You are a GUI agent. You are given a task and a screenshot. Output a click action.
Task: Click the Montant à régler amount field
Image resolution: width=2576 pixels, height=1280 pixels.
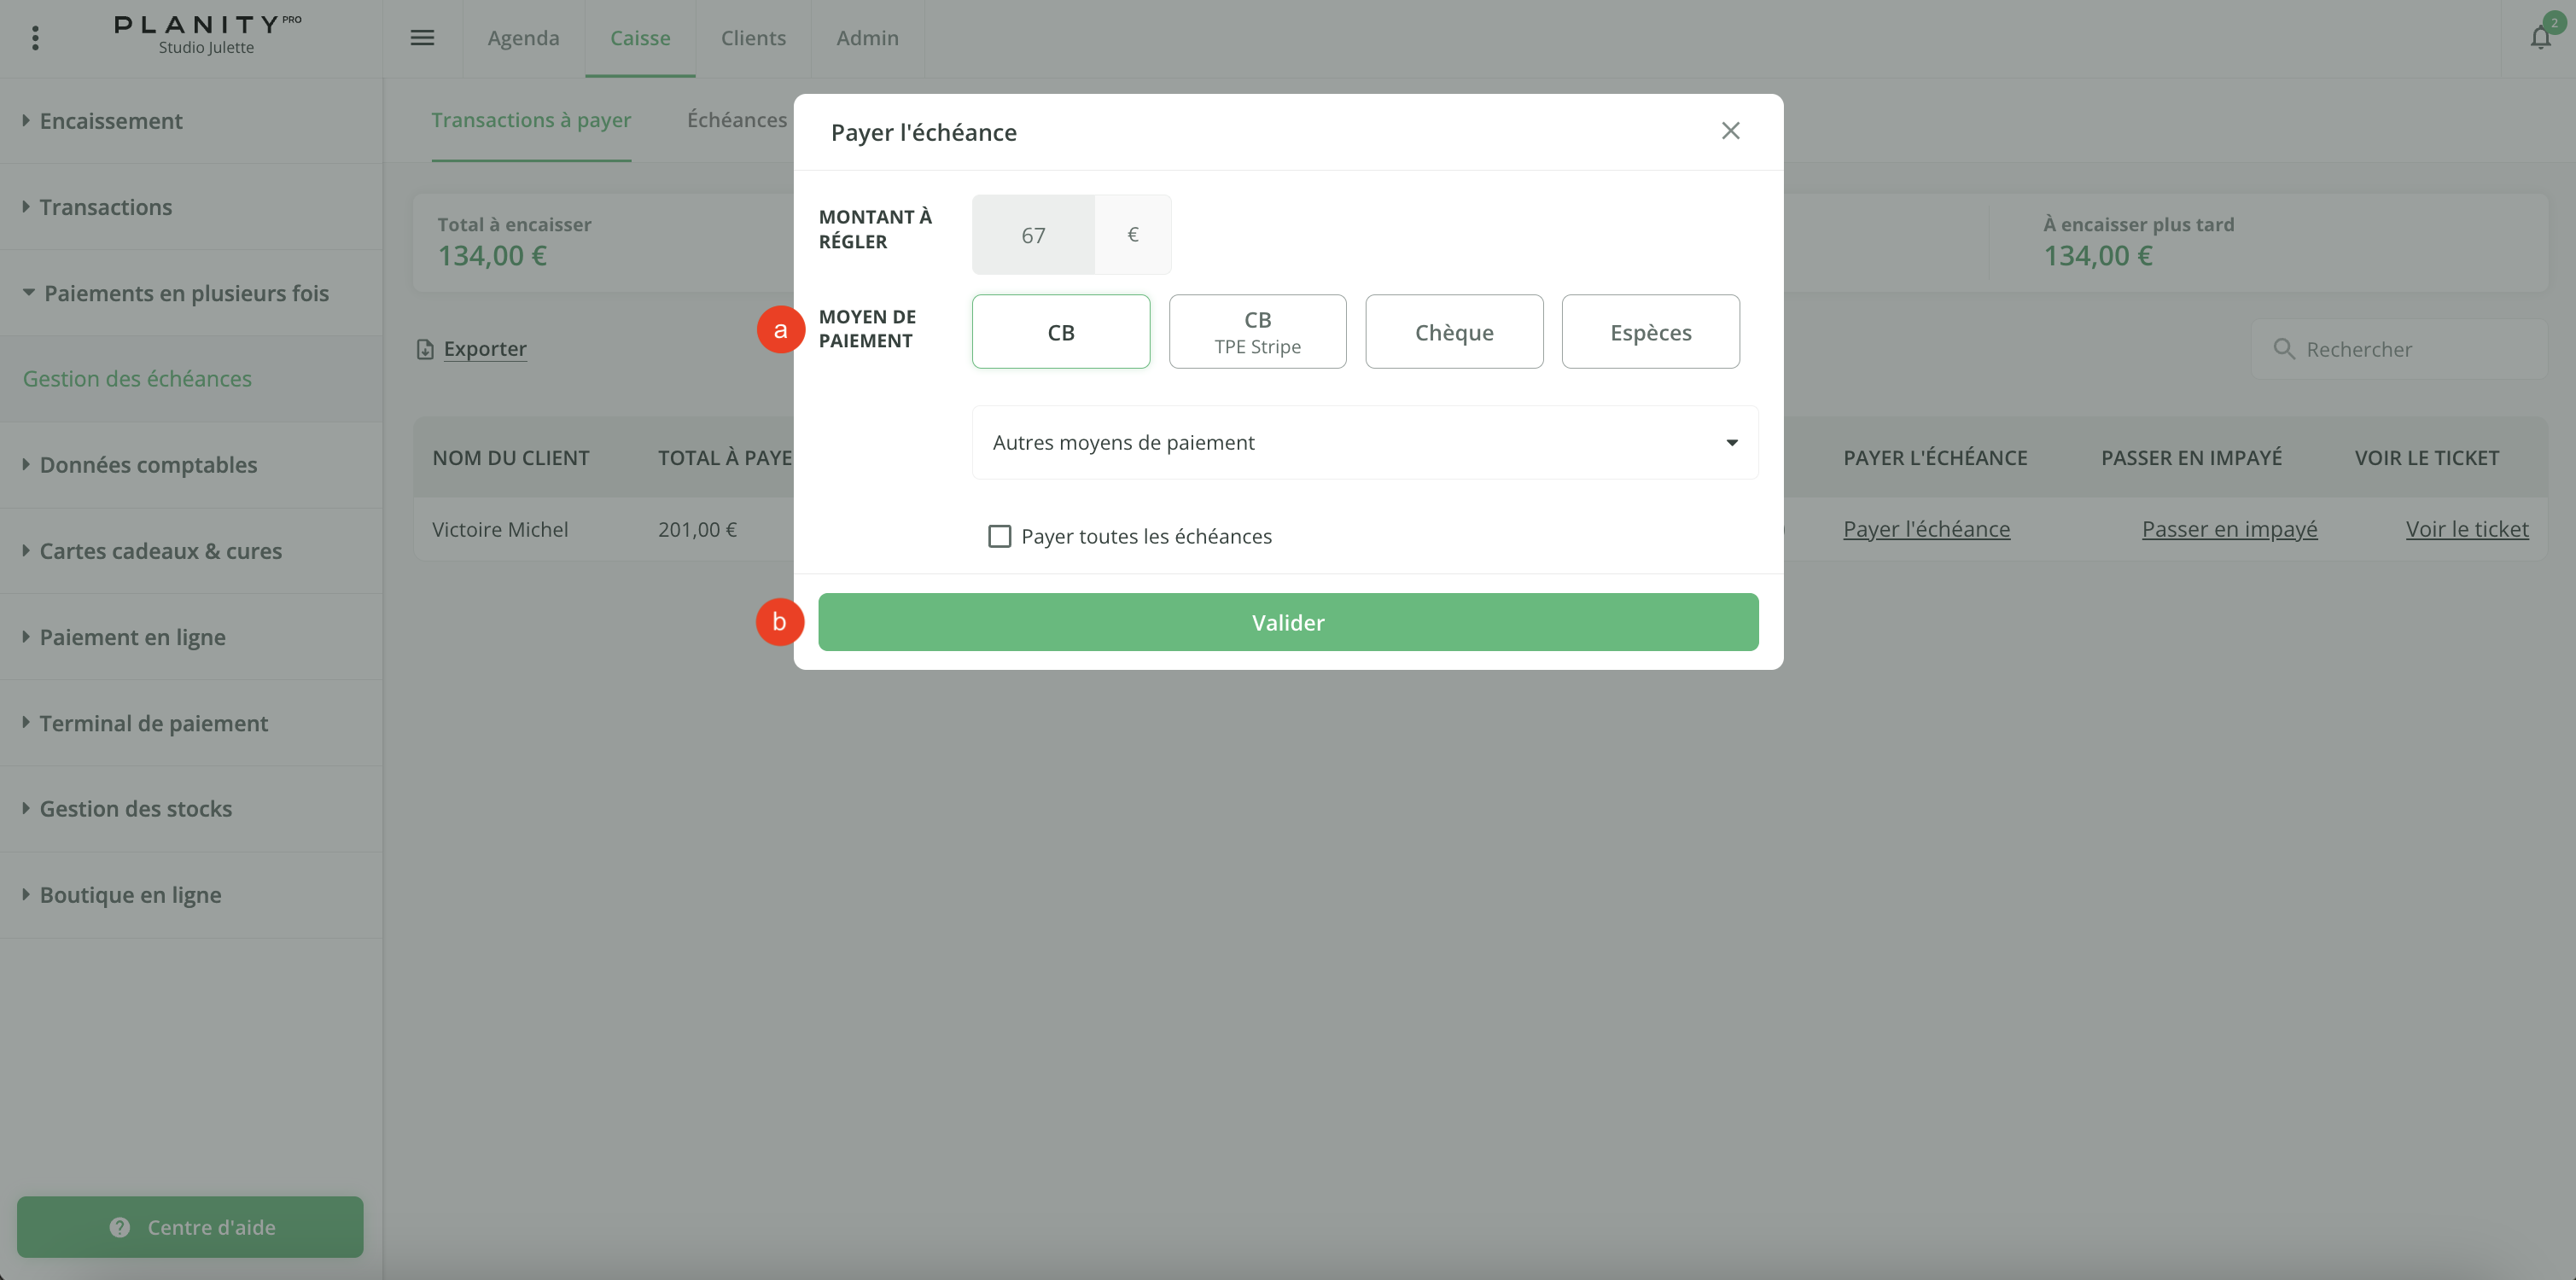coord(1033,235)
